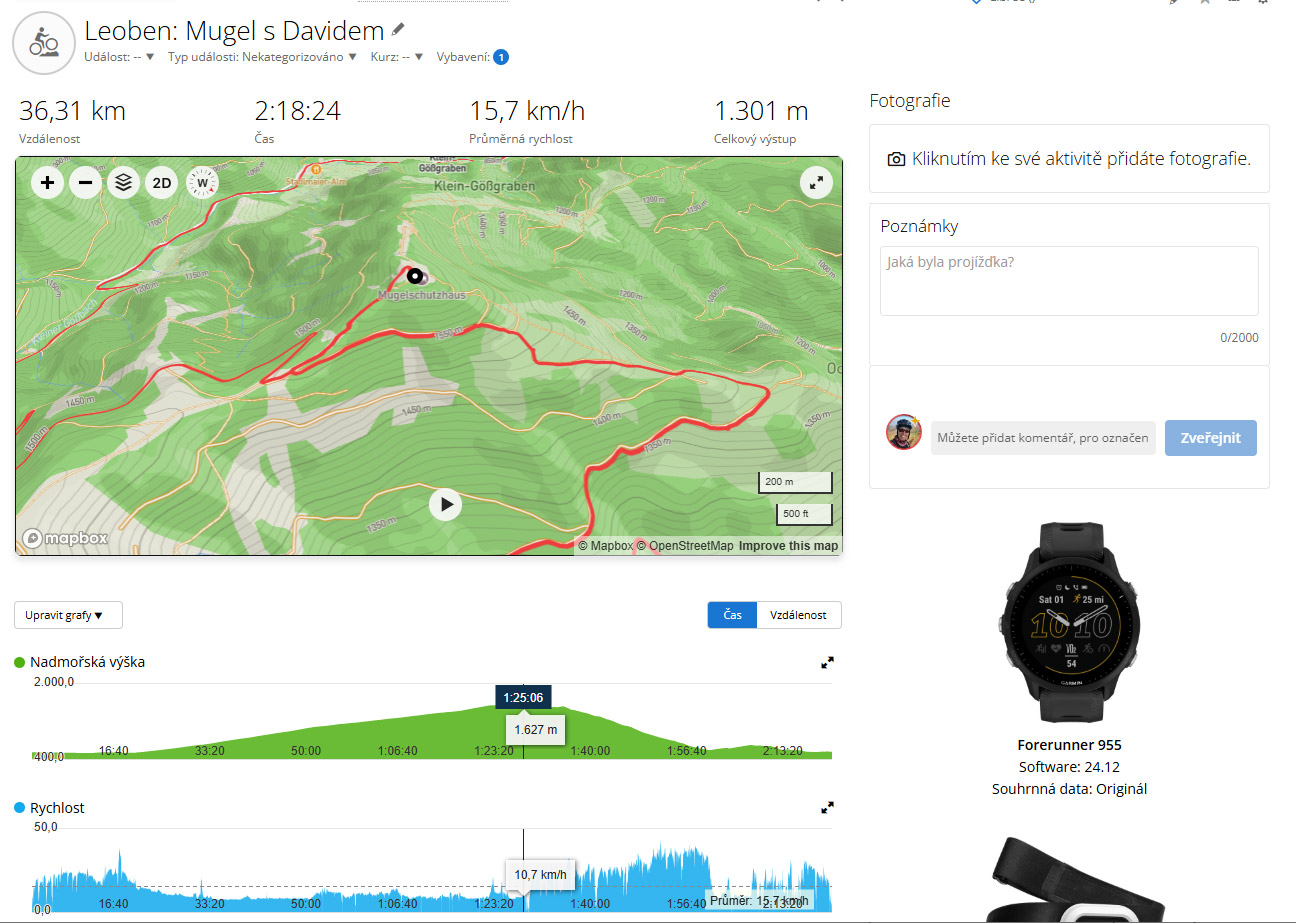The height and width of the screenshot is (923, 1296).
Task: Expand the Rychlost speed chart
Action: [x=827, y=807]
